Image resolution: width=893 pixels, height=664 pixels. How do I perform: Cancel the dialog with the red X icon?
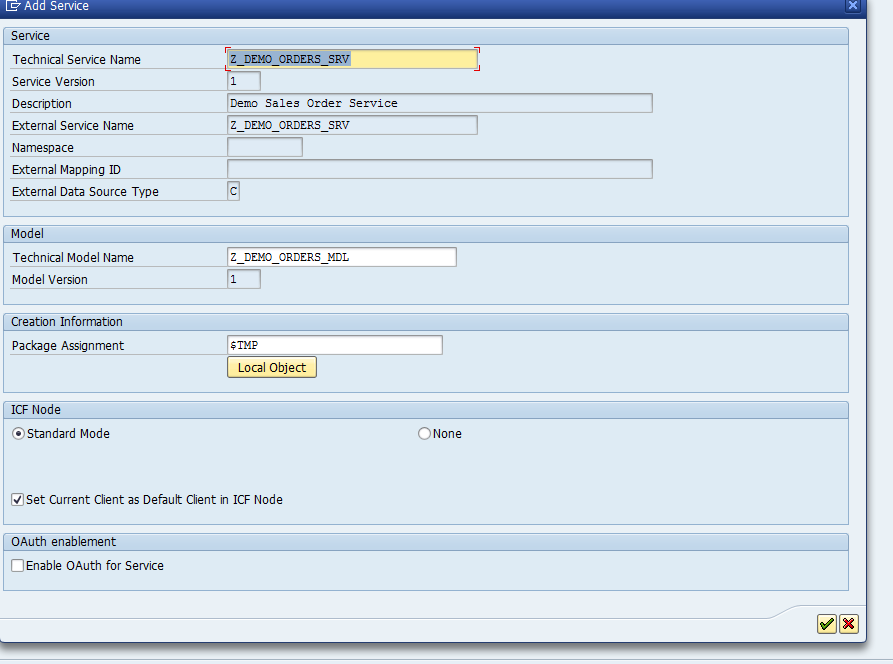848,623
